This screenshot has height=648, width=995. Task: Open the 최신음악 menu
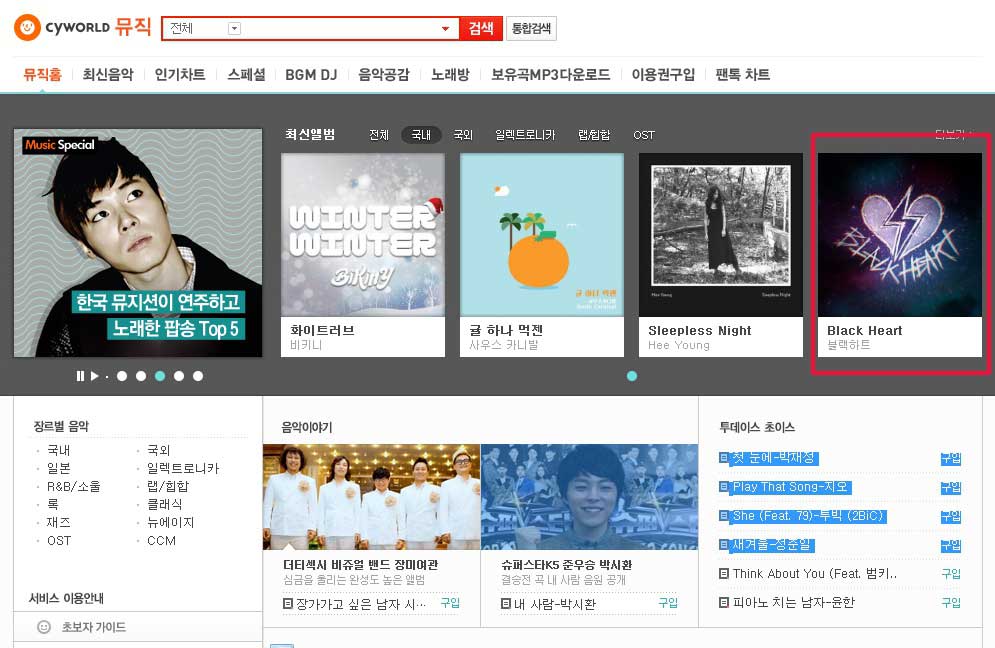(x=108, y=75)
